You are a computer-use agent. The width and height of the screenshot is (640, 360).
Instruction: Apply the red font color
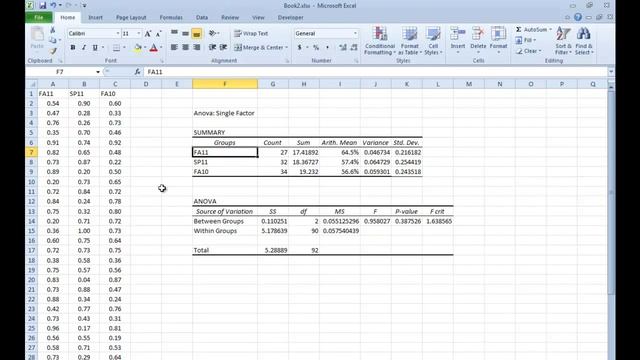[x=153, y=48]
